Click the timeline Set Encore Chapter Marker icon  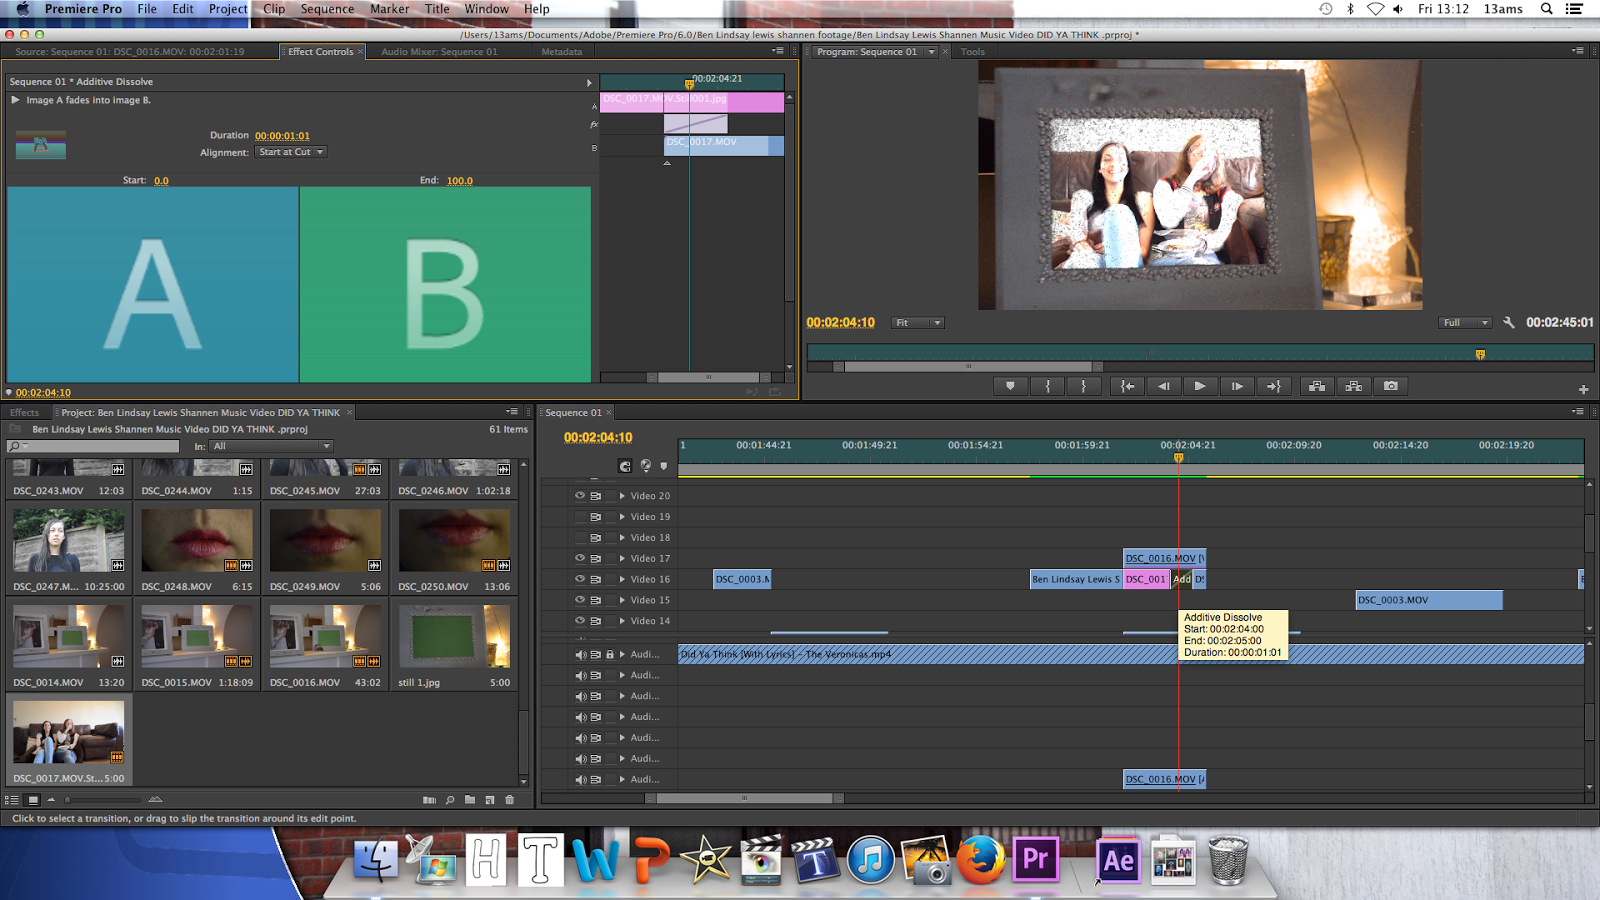(646, 466)
